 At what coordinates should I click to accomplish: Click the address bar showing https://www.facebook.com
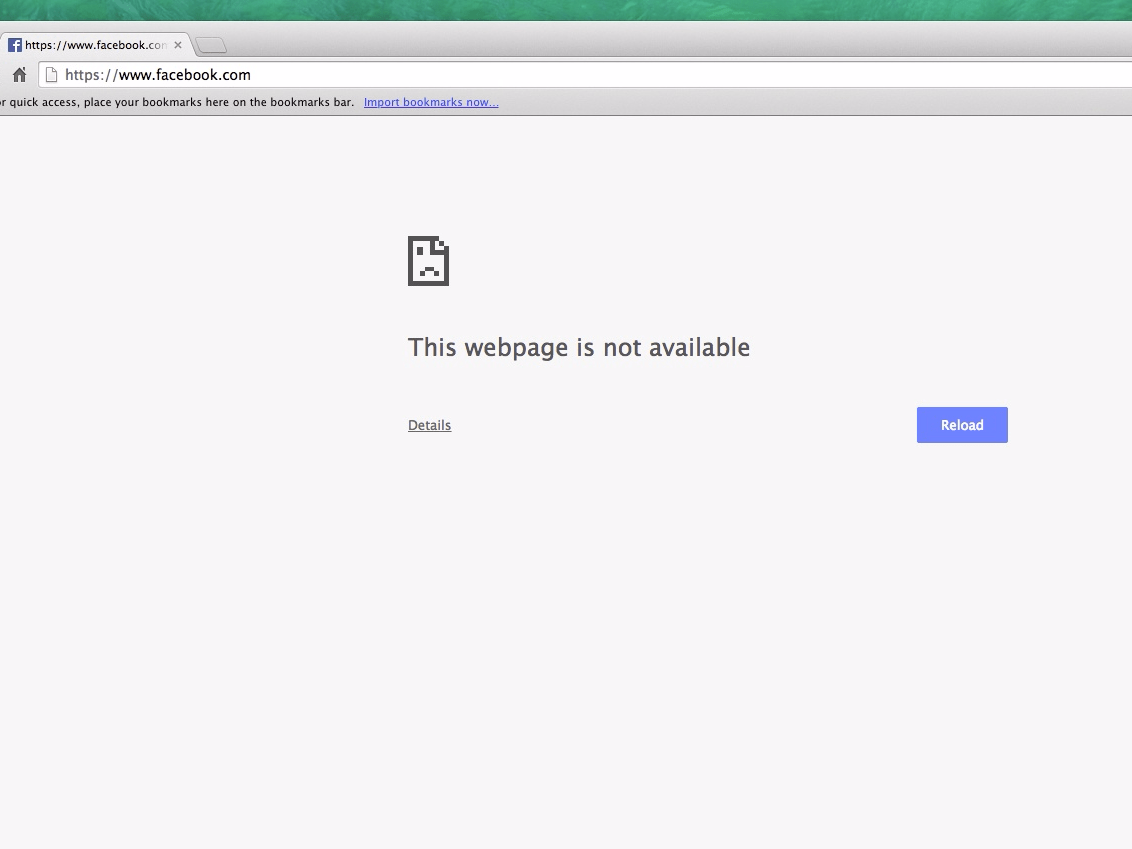[585, 74]
